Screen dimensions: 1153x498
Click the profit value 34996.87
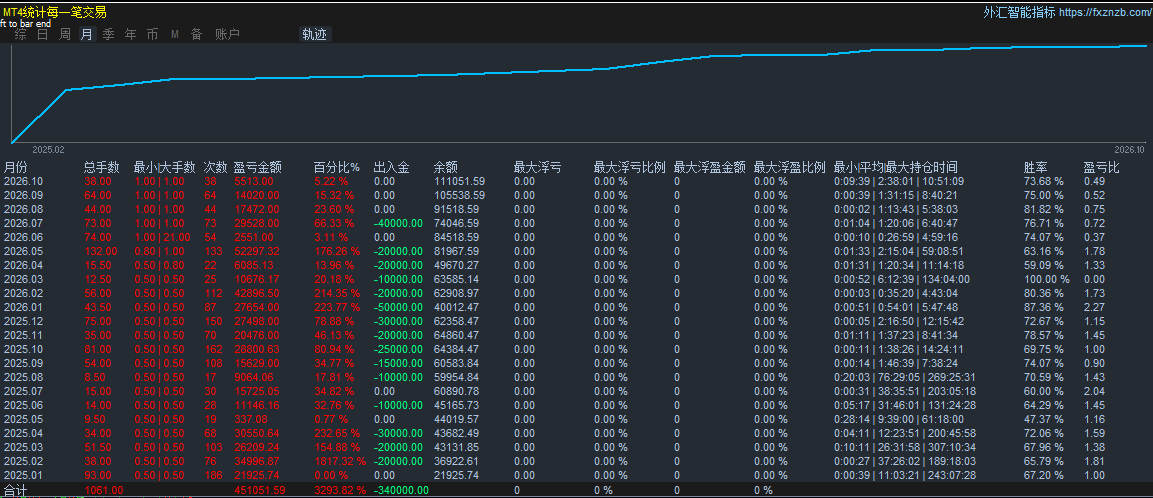click(257, 460)
